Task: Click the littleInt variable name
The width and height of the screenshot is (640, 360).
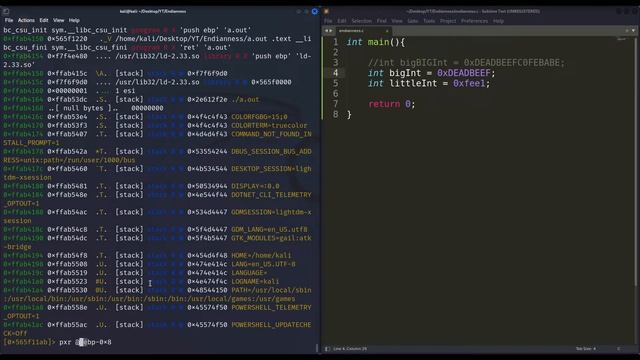Action: 413,83
